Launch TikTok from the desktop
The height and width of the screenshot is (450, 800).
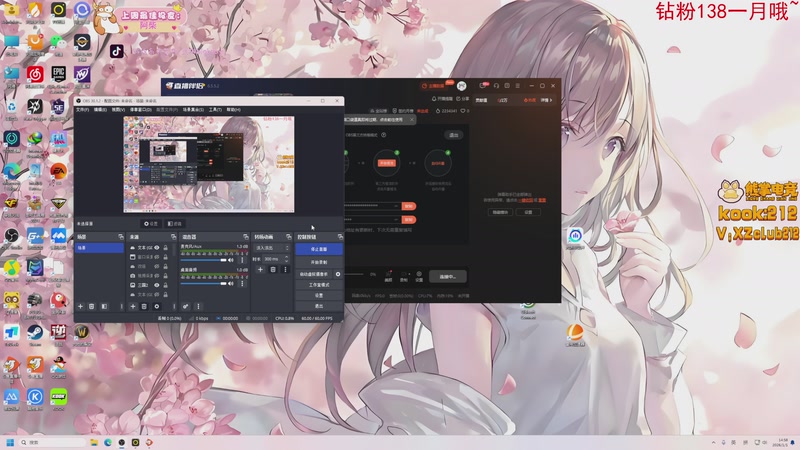117,51
